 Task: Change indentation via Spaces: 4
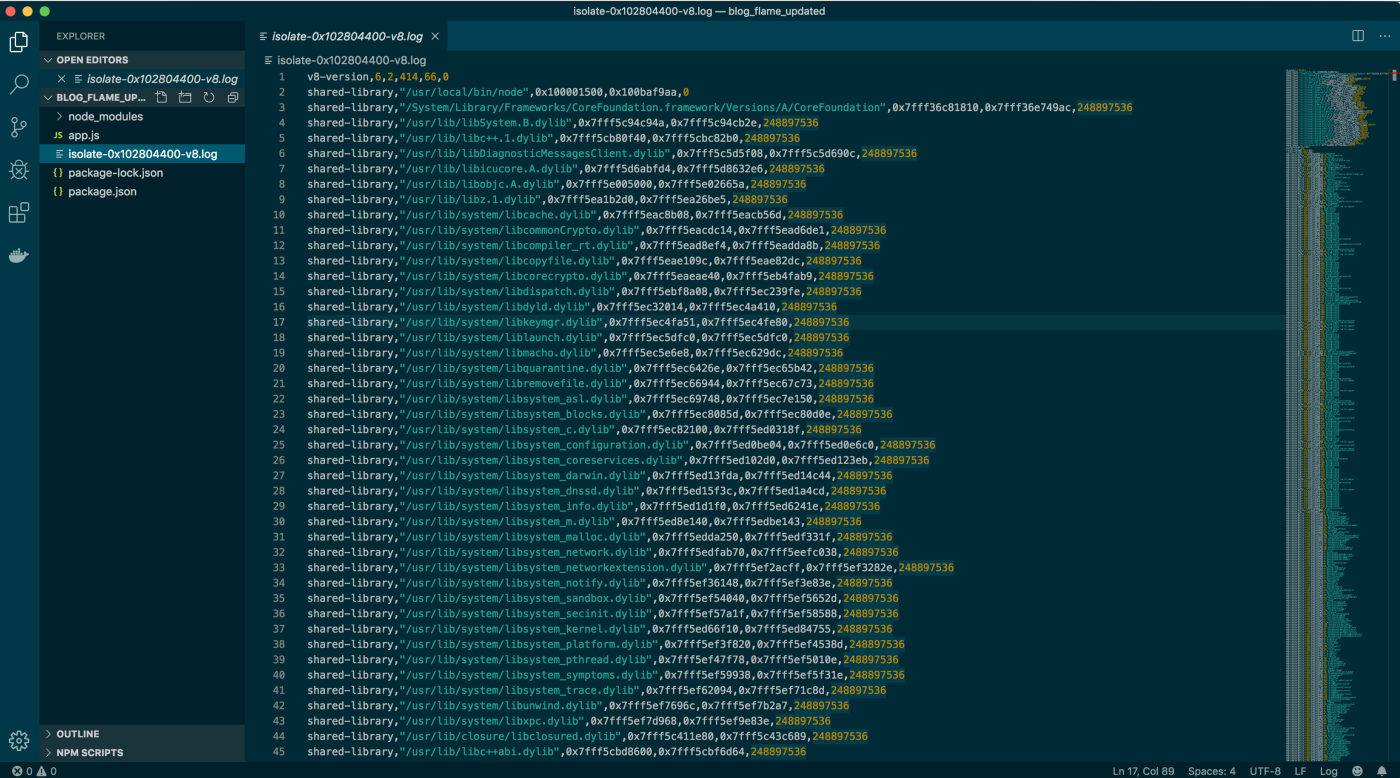1212,771
